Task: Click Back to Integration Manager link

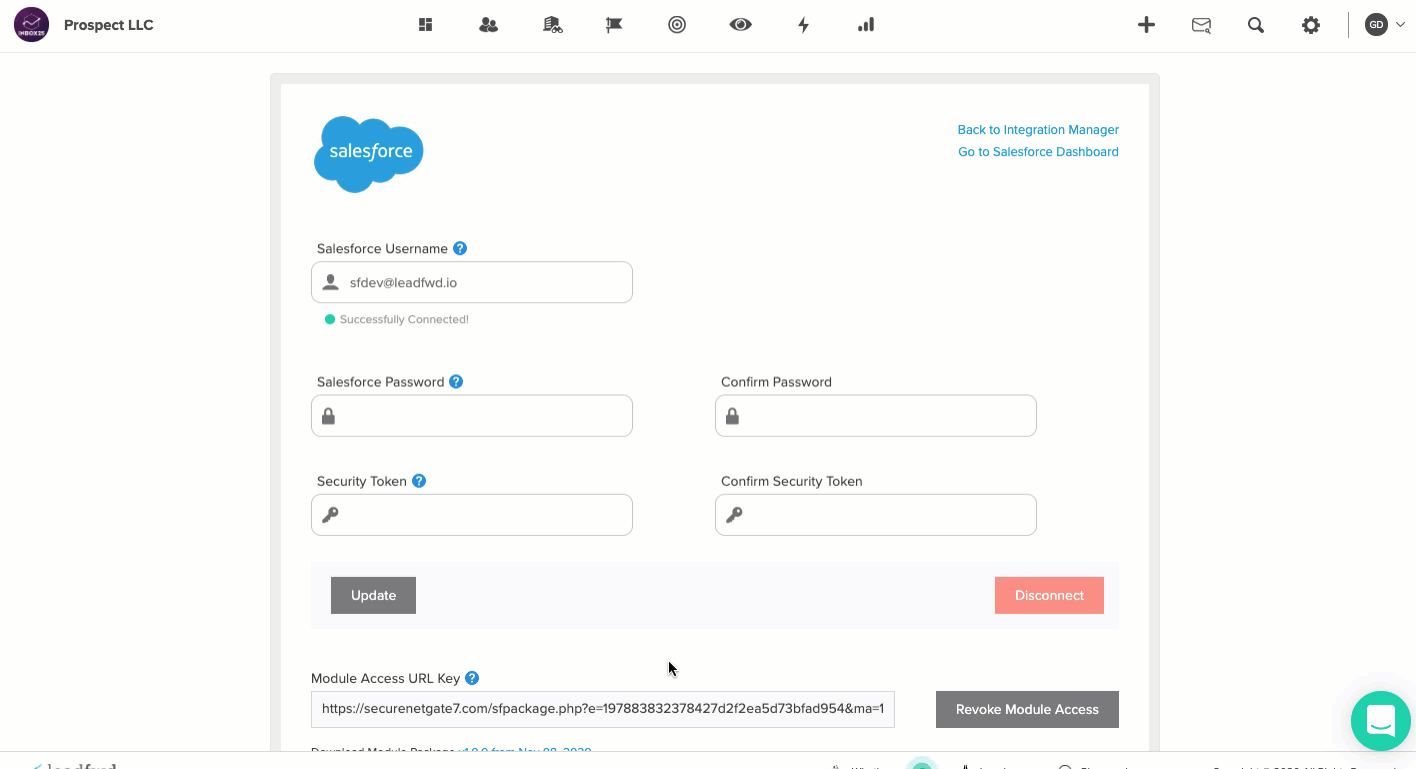Action: [x=1038, y=130]
